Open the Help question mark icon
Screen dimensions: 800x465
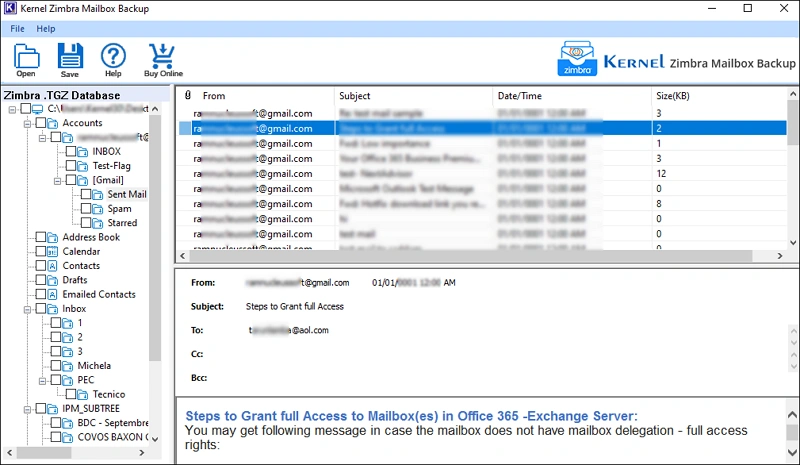tap(113, 56)
